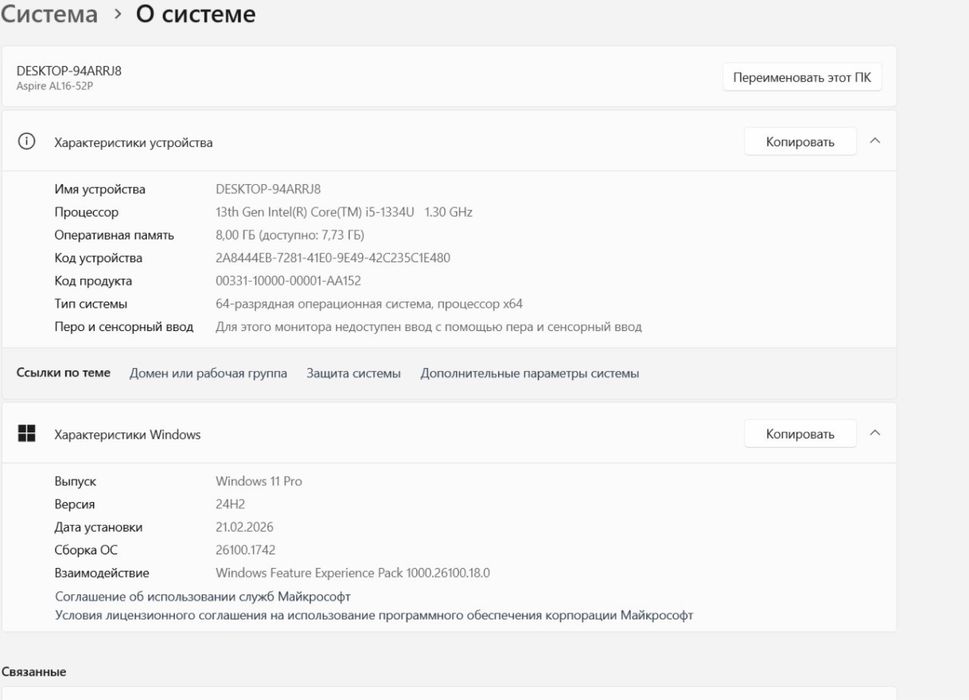Copy device specs with the Копировать button
This screenshot has height=700, width=969.
pos(800,142)
